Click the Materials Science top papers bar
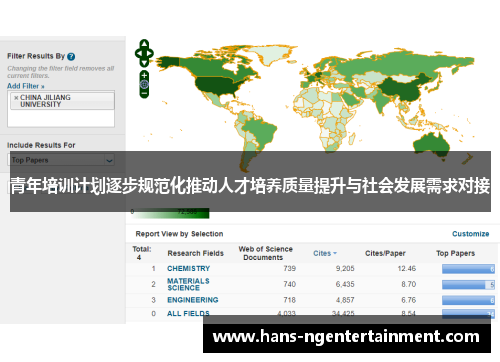Screen dimensions: 500x362 468,285
